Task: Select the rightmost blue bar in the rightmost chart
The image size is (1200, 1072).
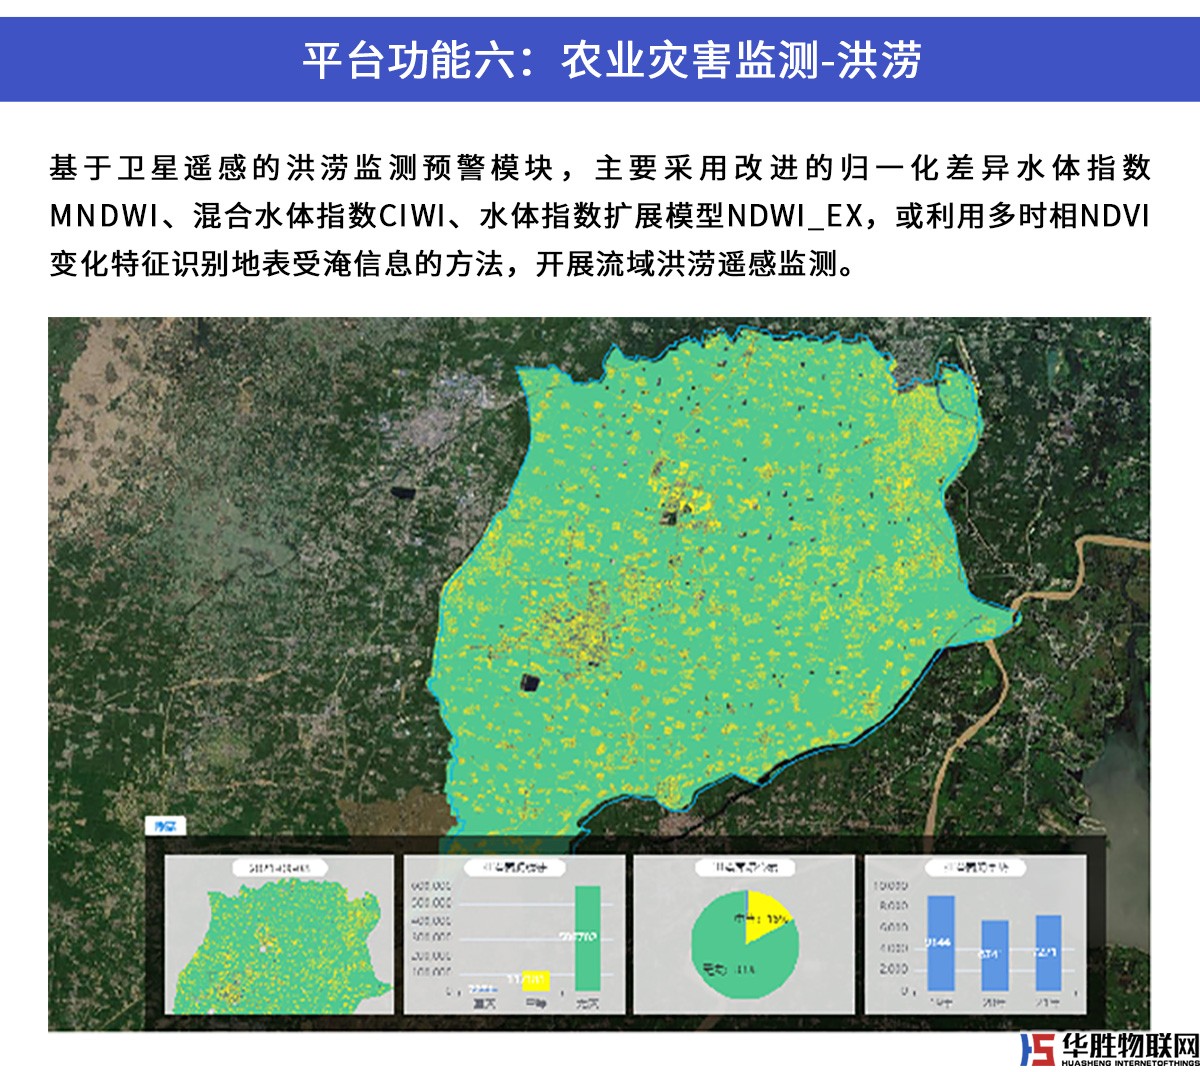Action: tap(1047, 952)
